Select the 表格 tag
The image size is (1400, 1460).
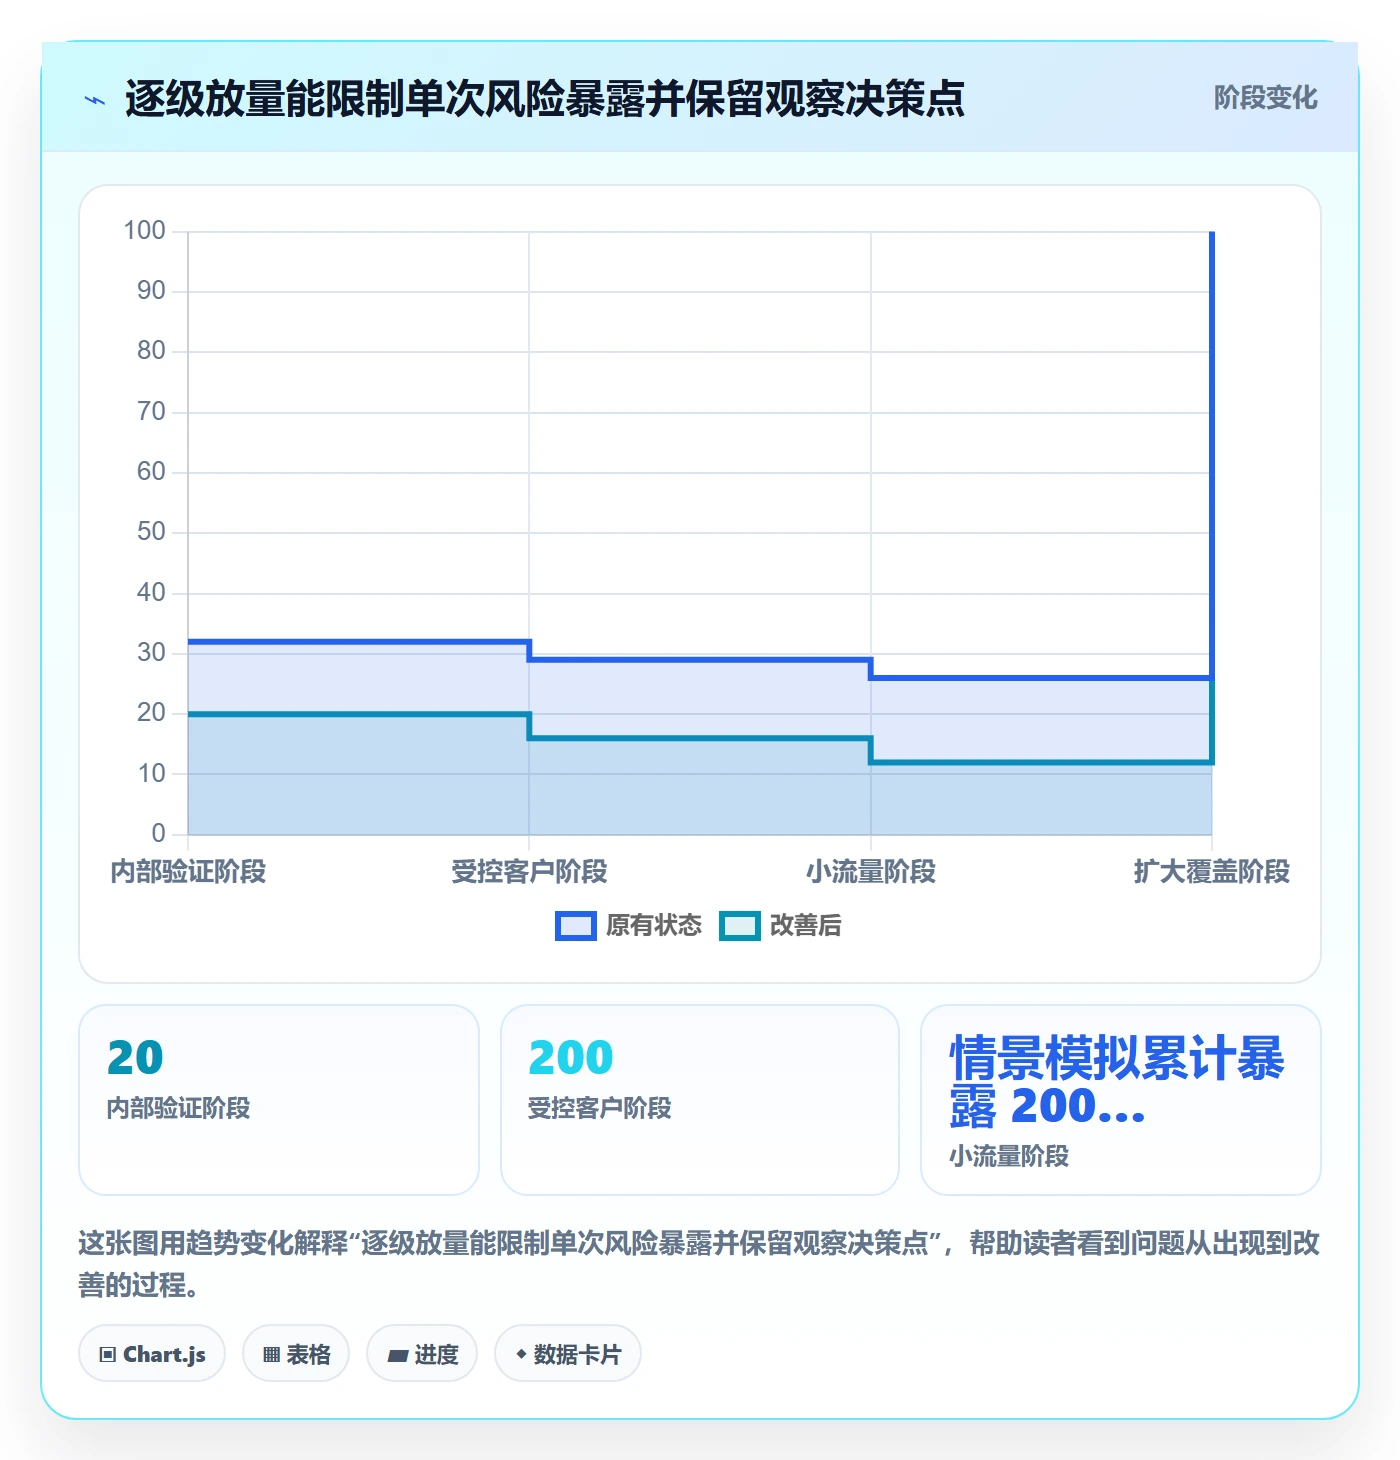[x=296, y=1354]
